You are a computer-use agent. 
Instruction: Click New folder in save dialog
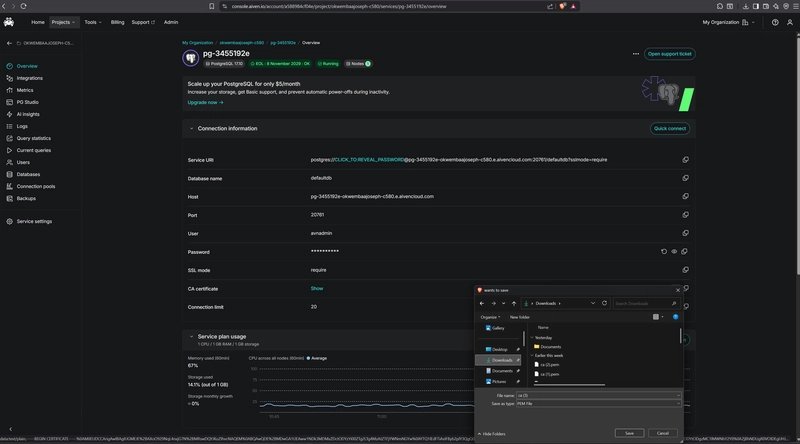519,317
